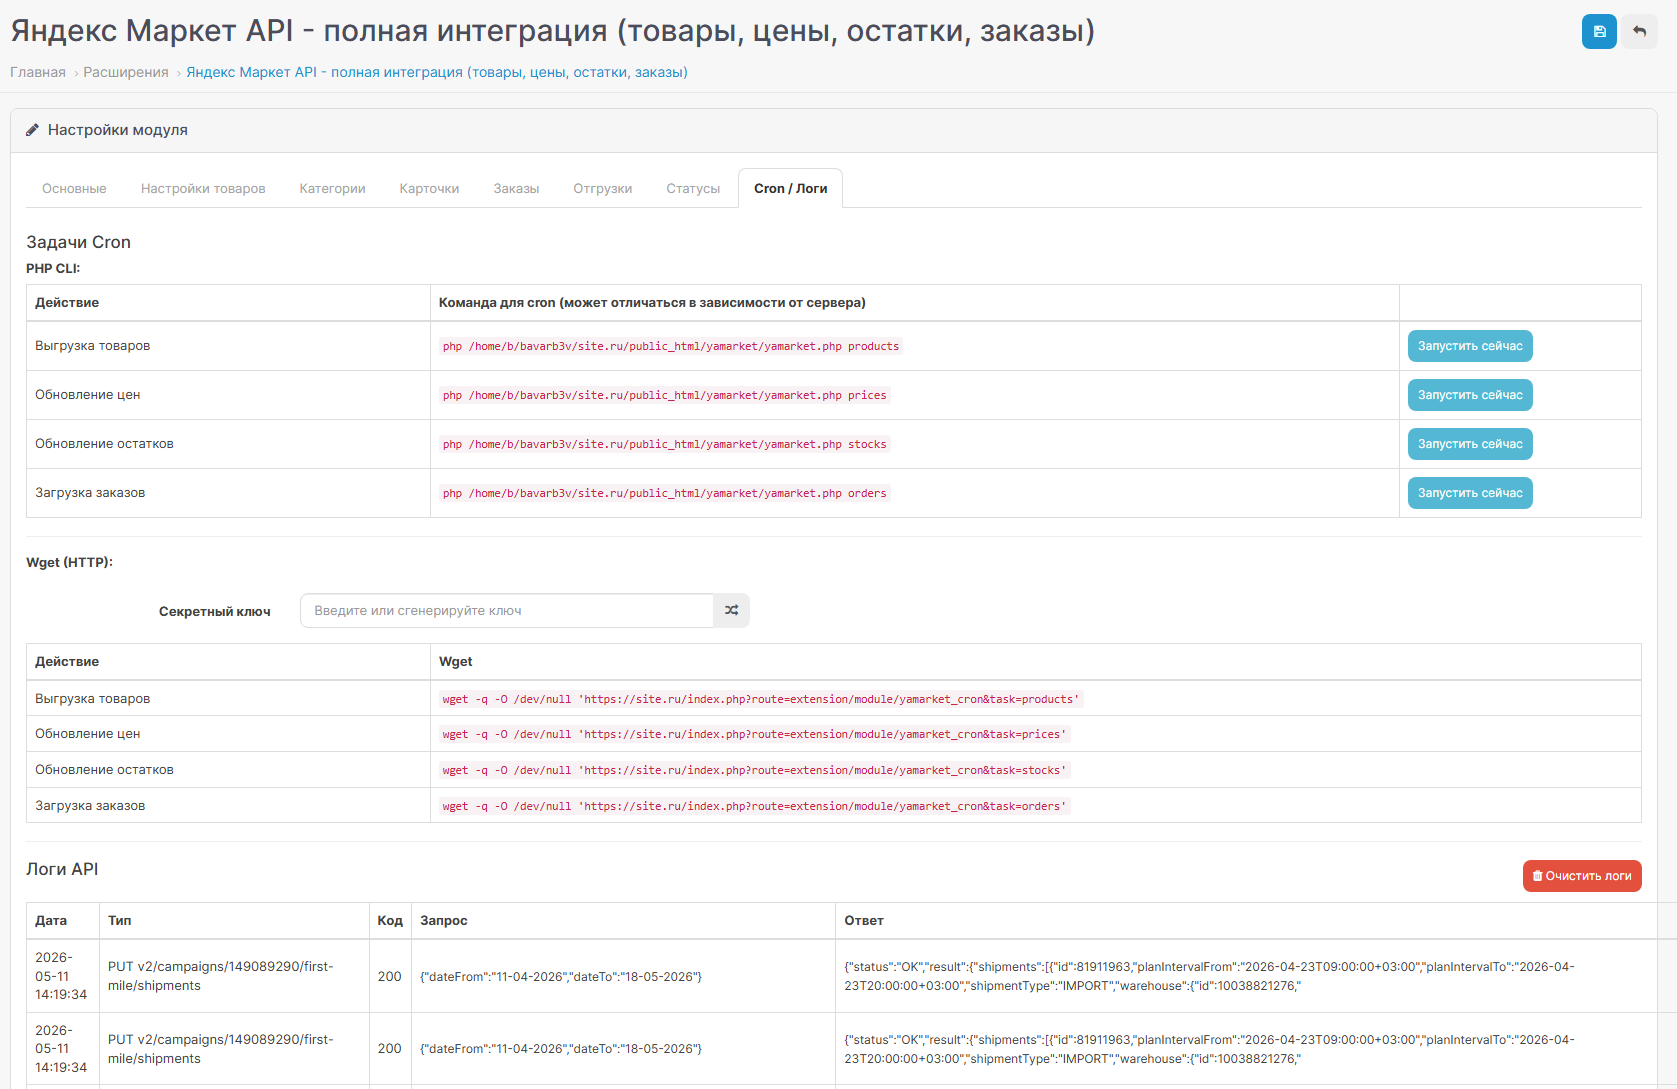The image size is (1677, 1089).
Task: Select the Cron / Логи tab
Action: [x=791, y=188]
